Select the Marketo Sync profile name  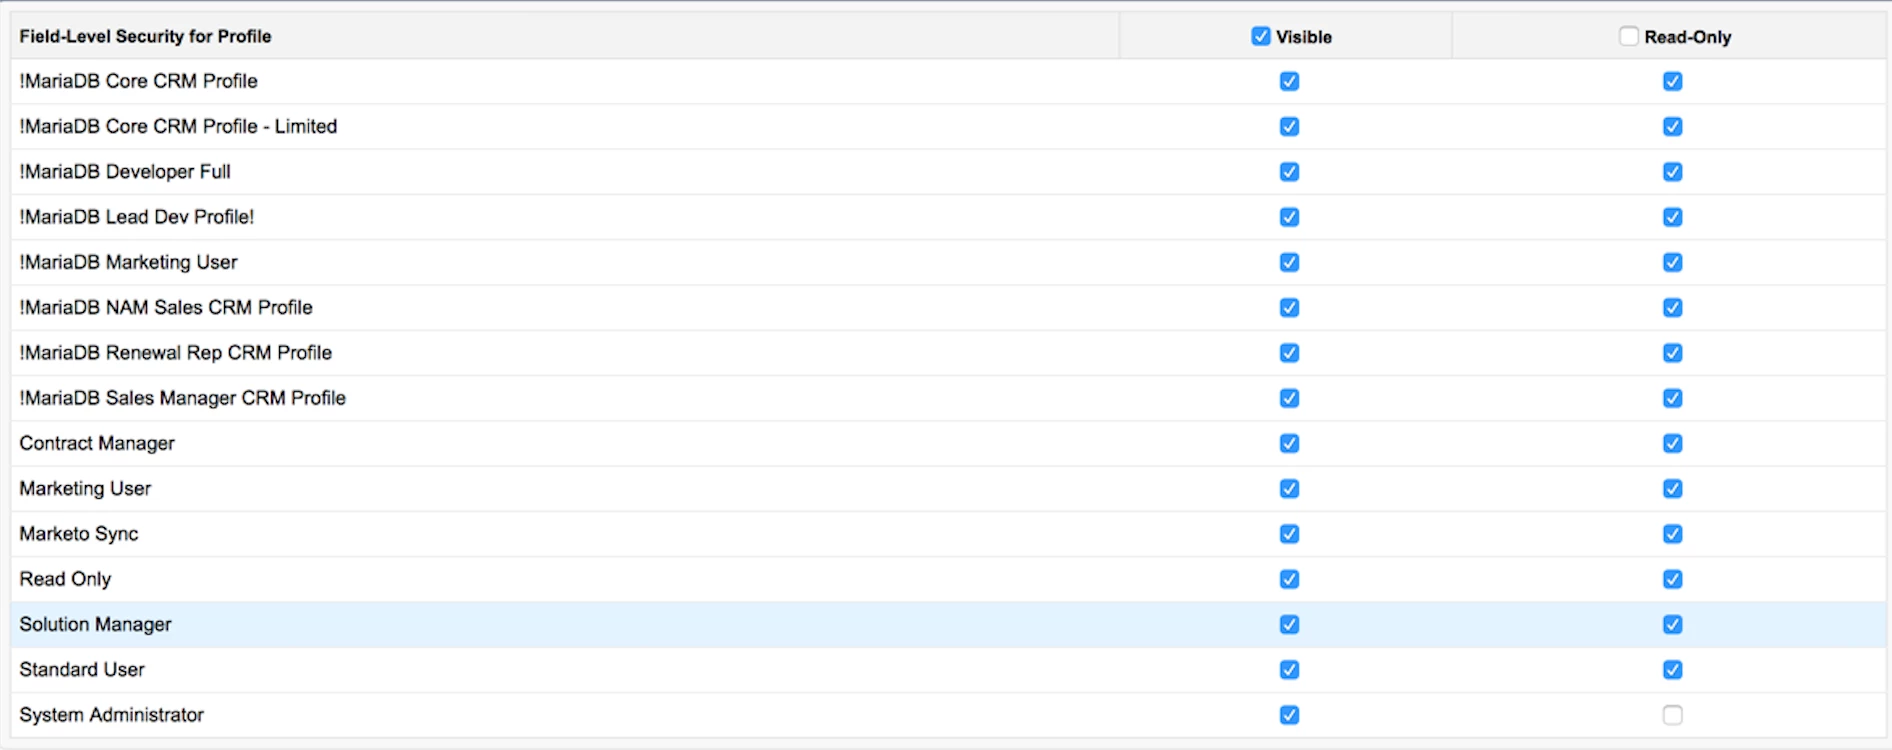[x=79, y=534]
